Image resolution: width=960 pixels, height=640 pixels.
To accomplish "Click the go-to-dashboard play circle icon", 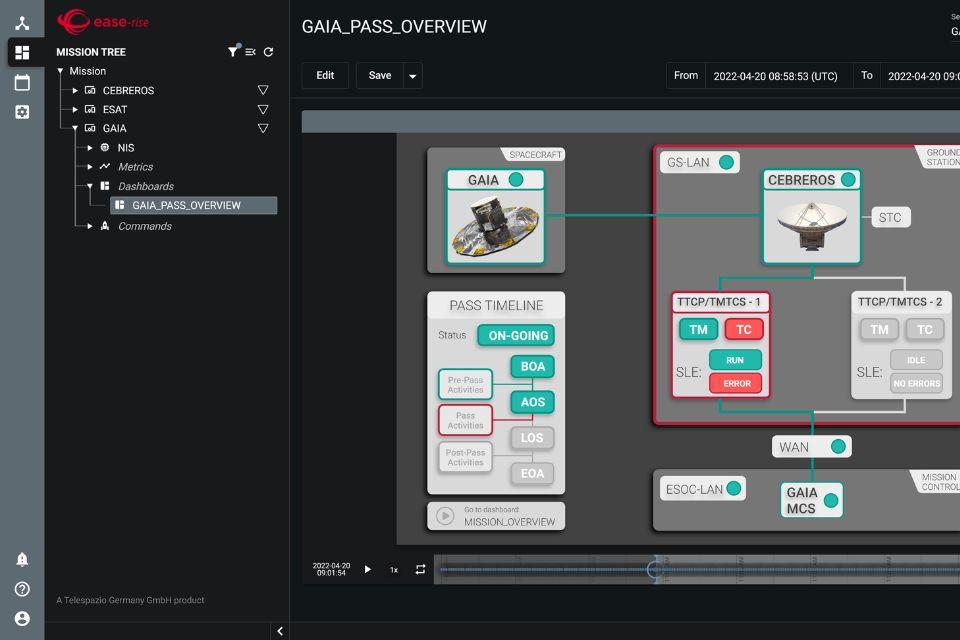I will pyautogui.click(x=445, y=516).
